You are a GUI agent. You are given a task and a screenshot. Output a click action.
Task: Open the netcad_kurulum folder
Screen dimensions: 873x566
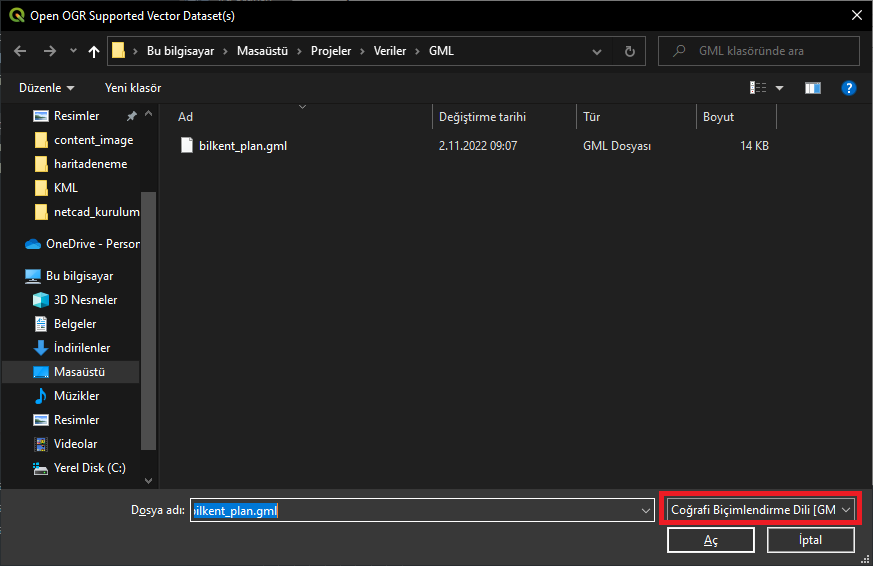point(96,211)
